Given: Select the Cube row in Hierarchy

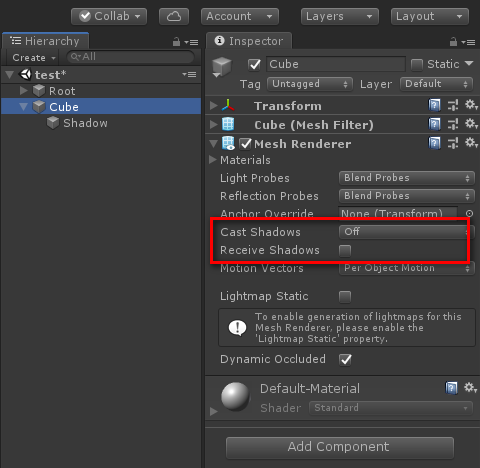Looking at the screenshot, I should point(101,107).
